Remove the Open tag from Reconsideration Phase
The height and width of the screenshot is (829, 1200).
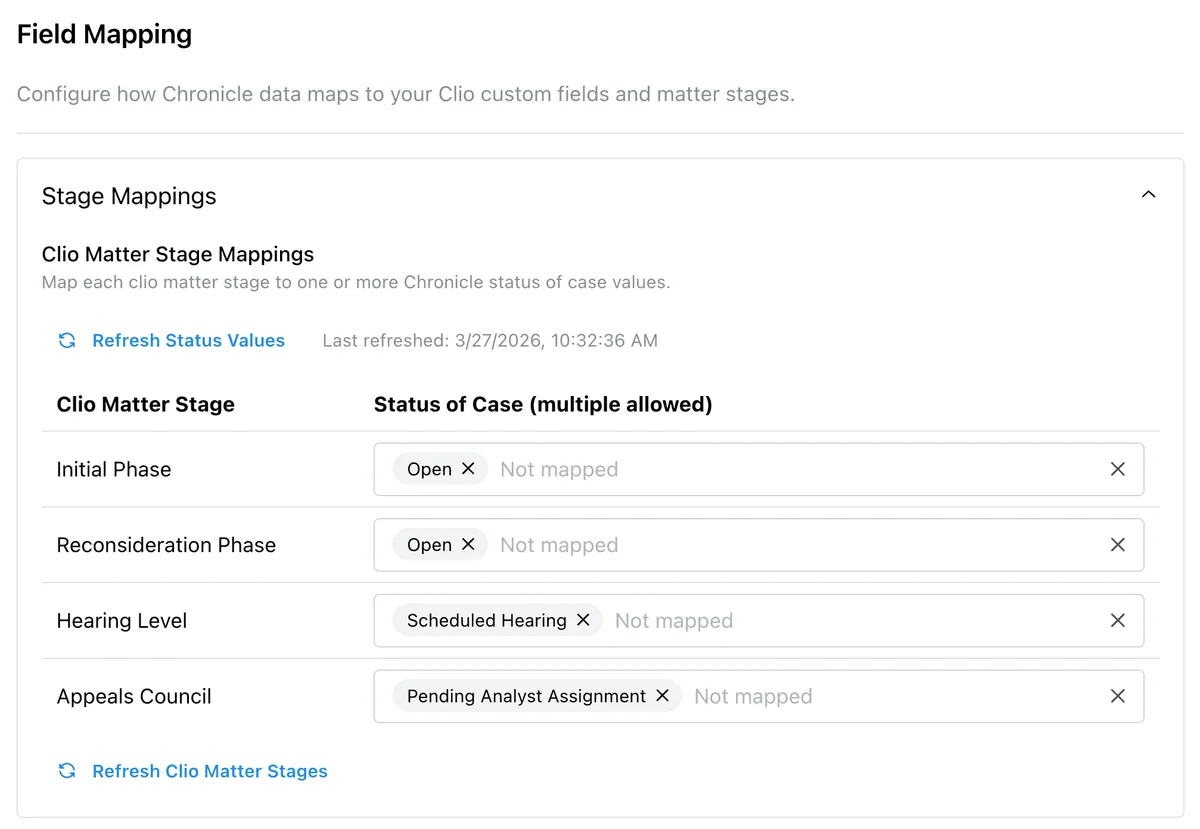(467, 545)
